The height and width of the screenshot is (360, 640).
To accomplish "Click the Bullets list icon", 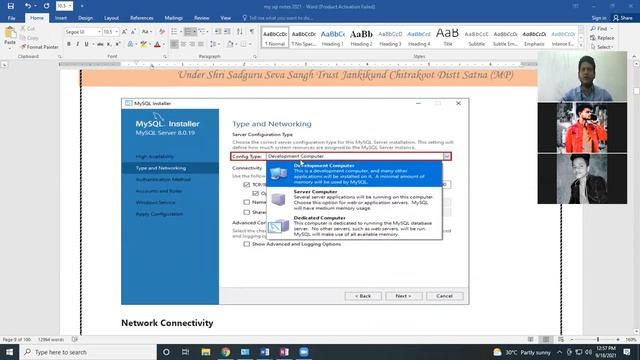I will click(x=174, y=32).
